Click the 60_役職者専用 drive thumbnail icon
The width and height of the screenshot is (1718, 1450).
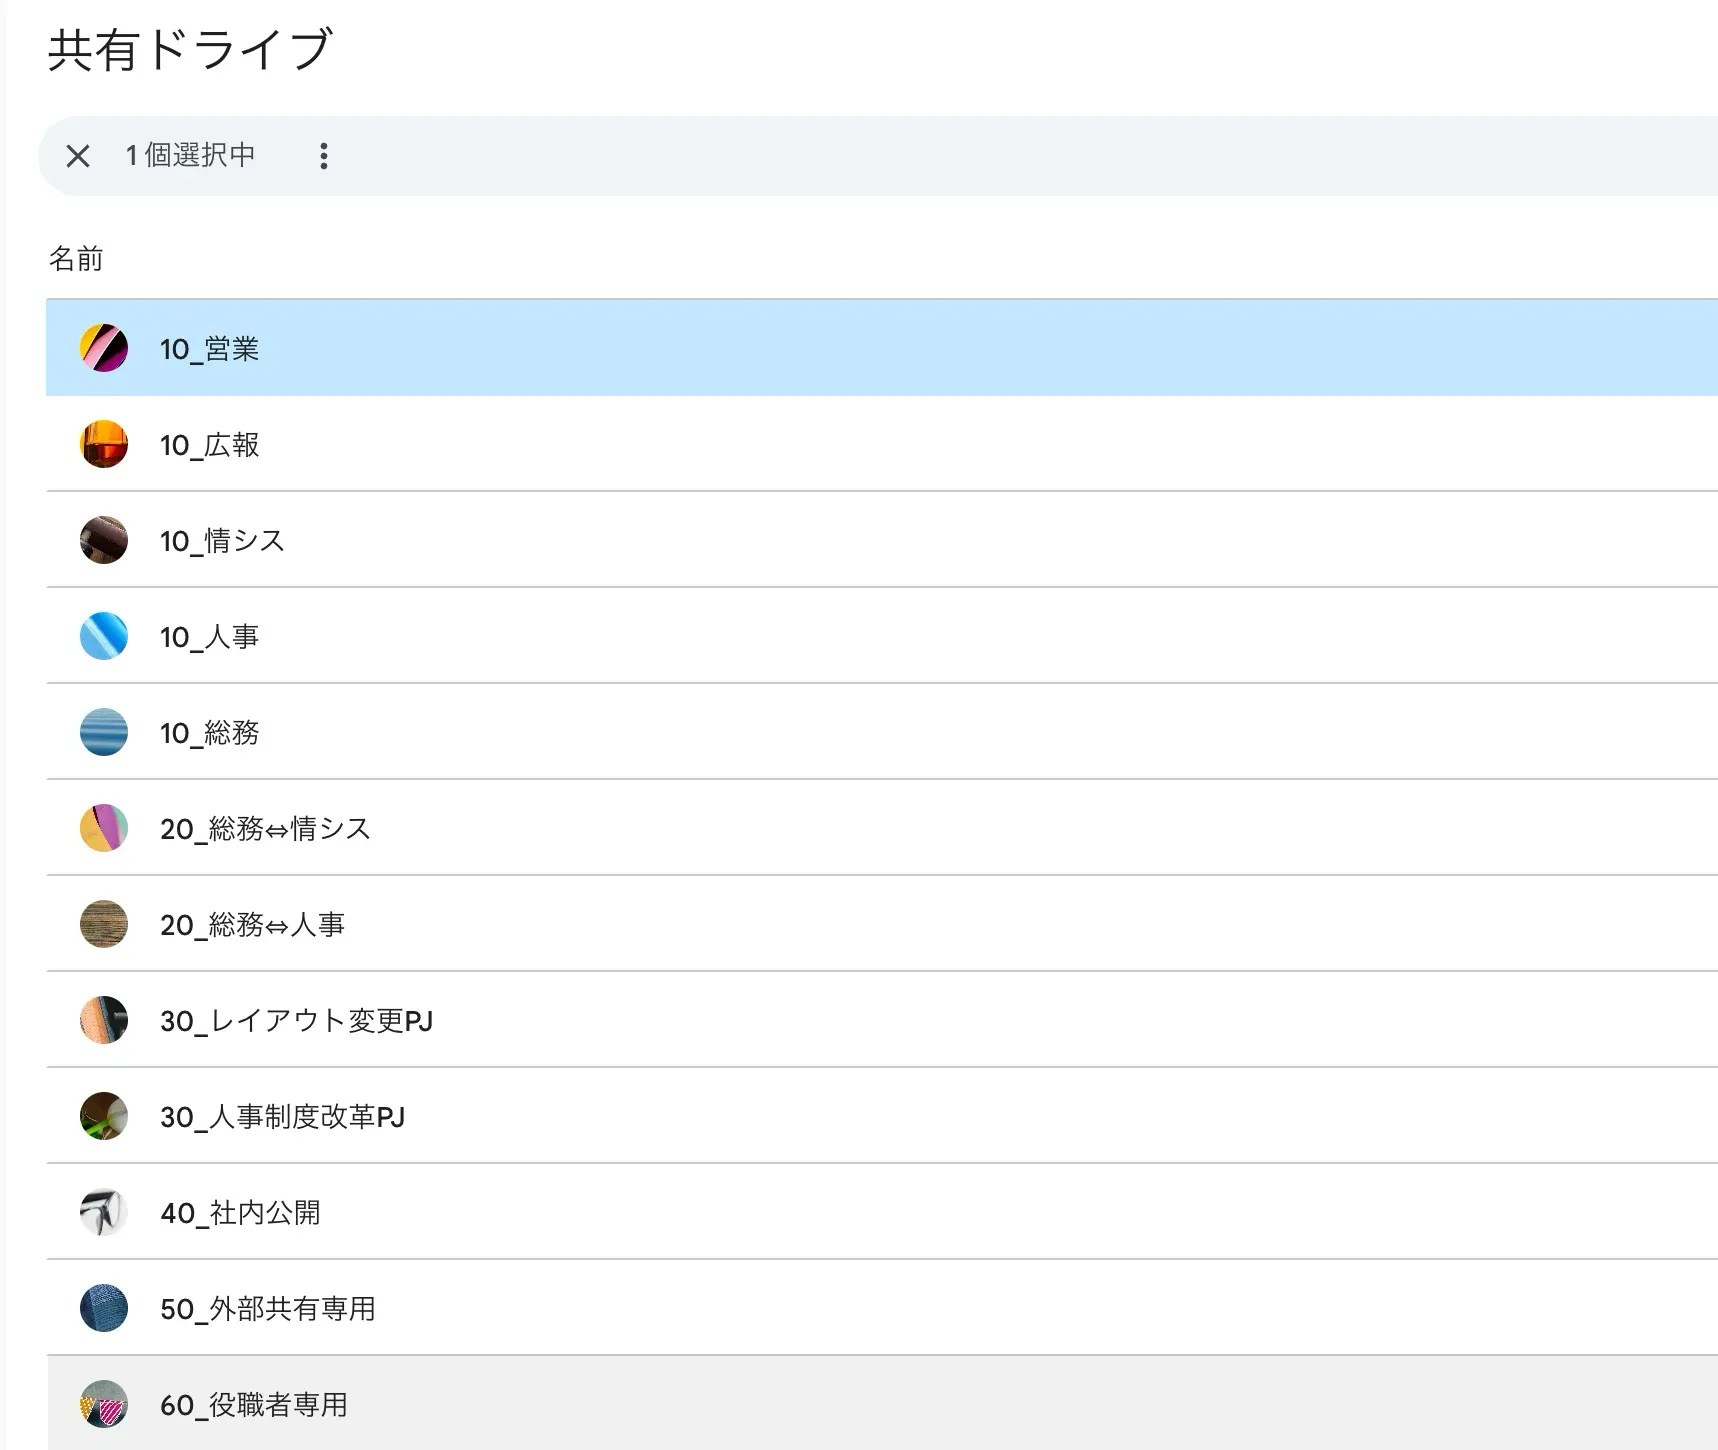tap(104, 1404)
